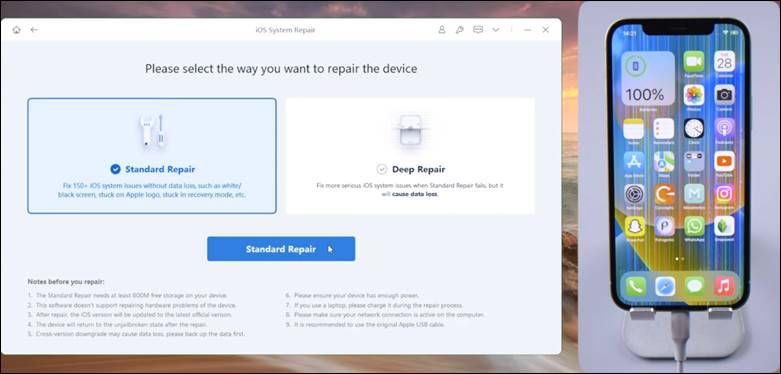781x374 pixels.
Task: Select the Deep Repair radio option
Action: [x=382, y=169]
